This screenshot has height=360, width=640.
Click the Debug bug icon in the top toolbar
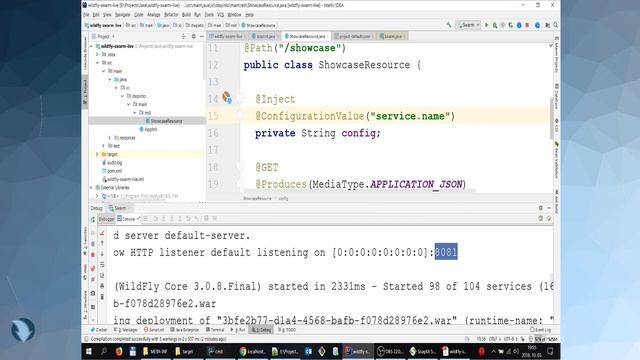tap(495, 25)
